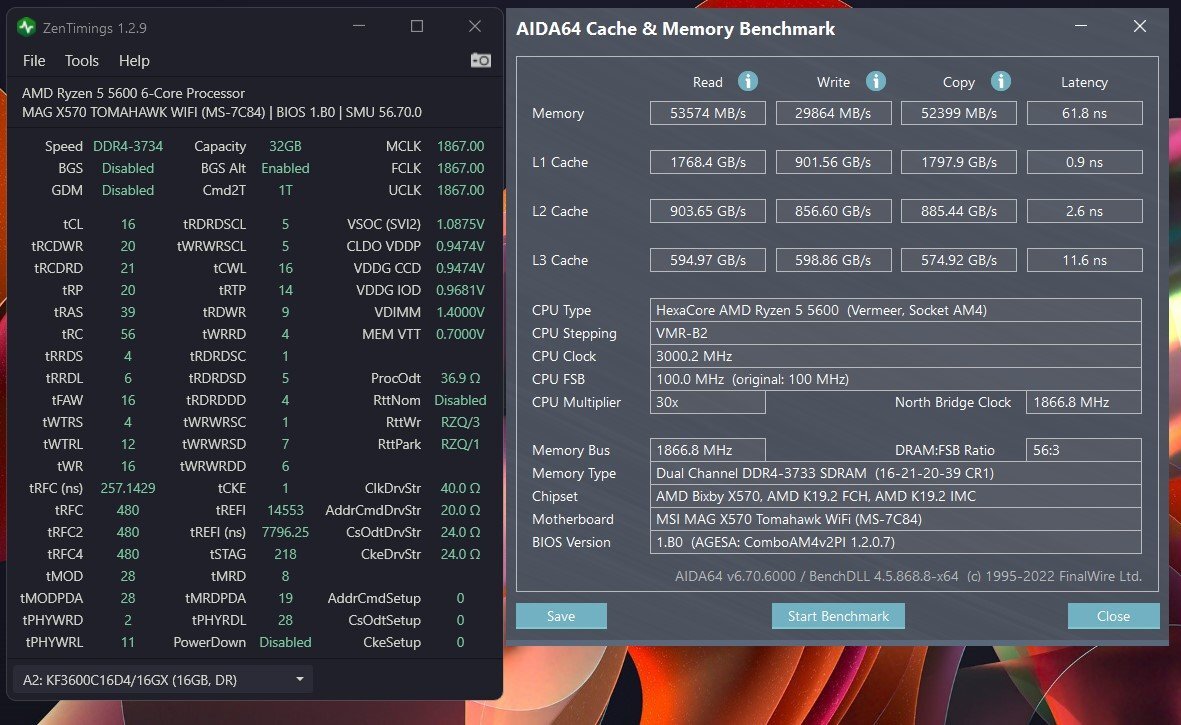Click the PowerDown Disabled value
Viewport: 1181px width, 725px height.
pyautogui.click(x=285, y=642)
